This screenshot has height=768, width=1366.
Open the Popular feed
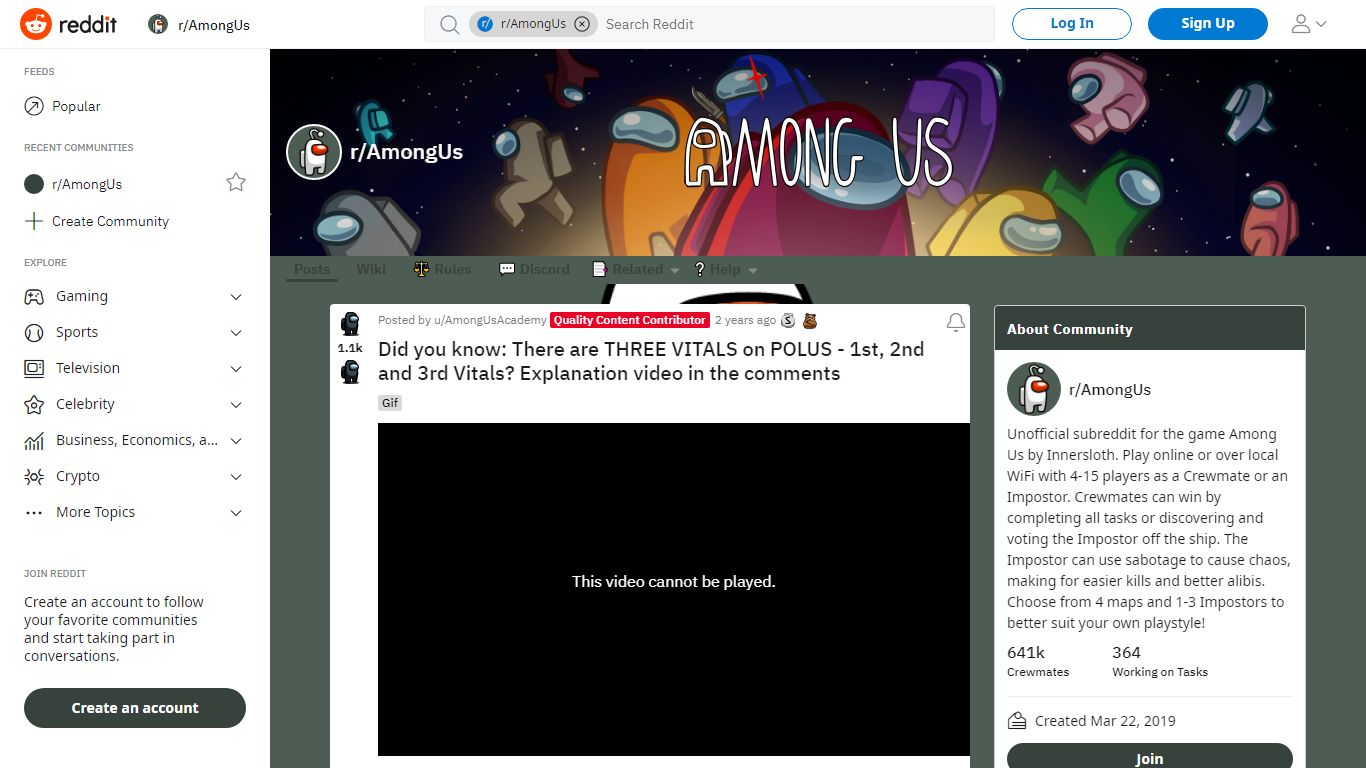pyautogui.click(x=76, y=106)
